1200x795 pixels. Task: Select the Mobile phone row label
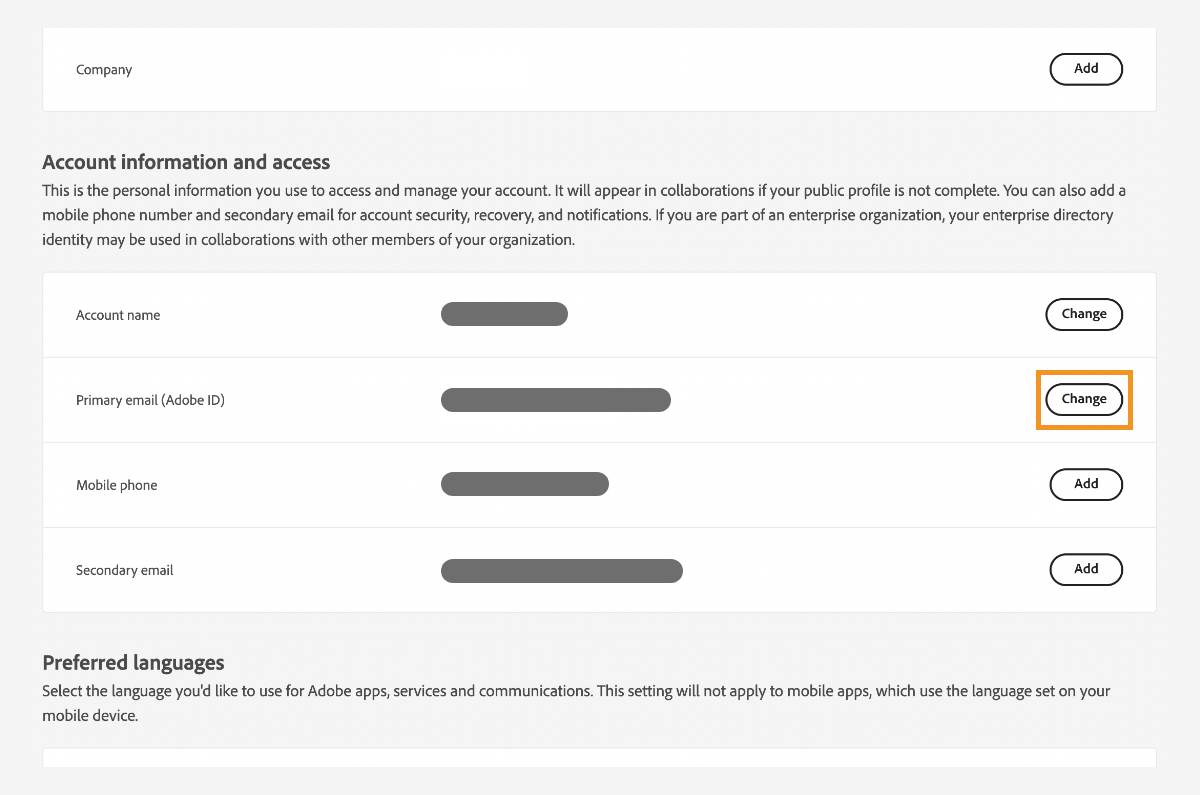pyautogui.click(x=116, y=484)
